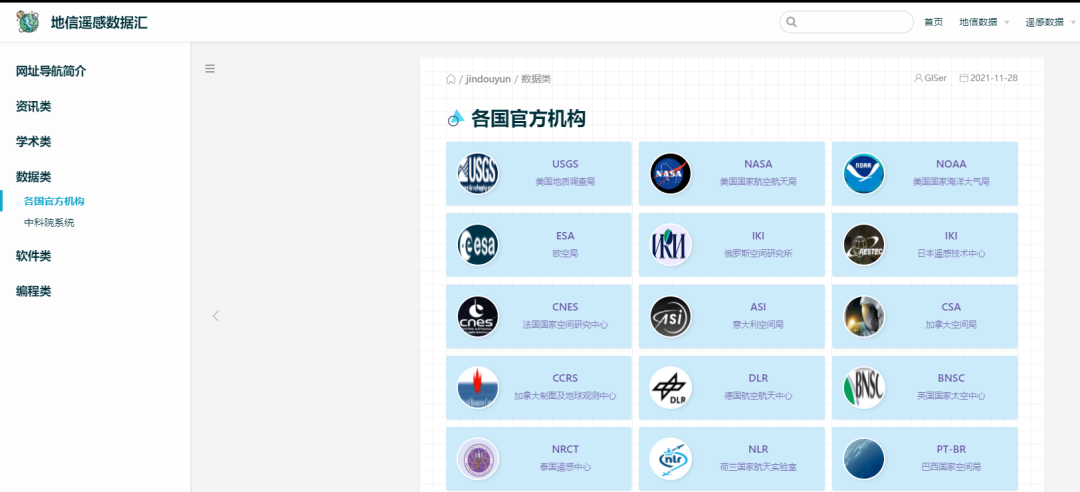Open the CCRS 加拿大制图及地球观测中心 link

tap(539, 387)
